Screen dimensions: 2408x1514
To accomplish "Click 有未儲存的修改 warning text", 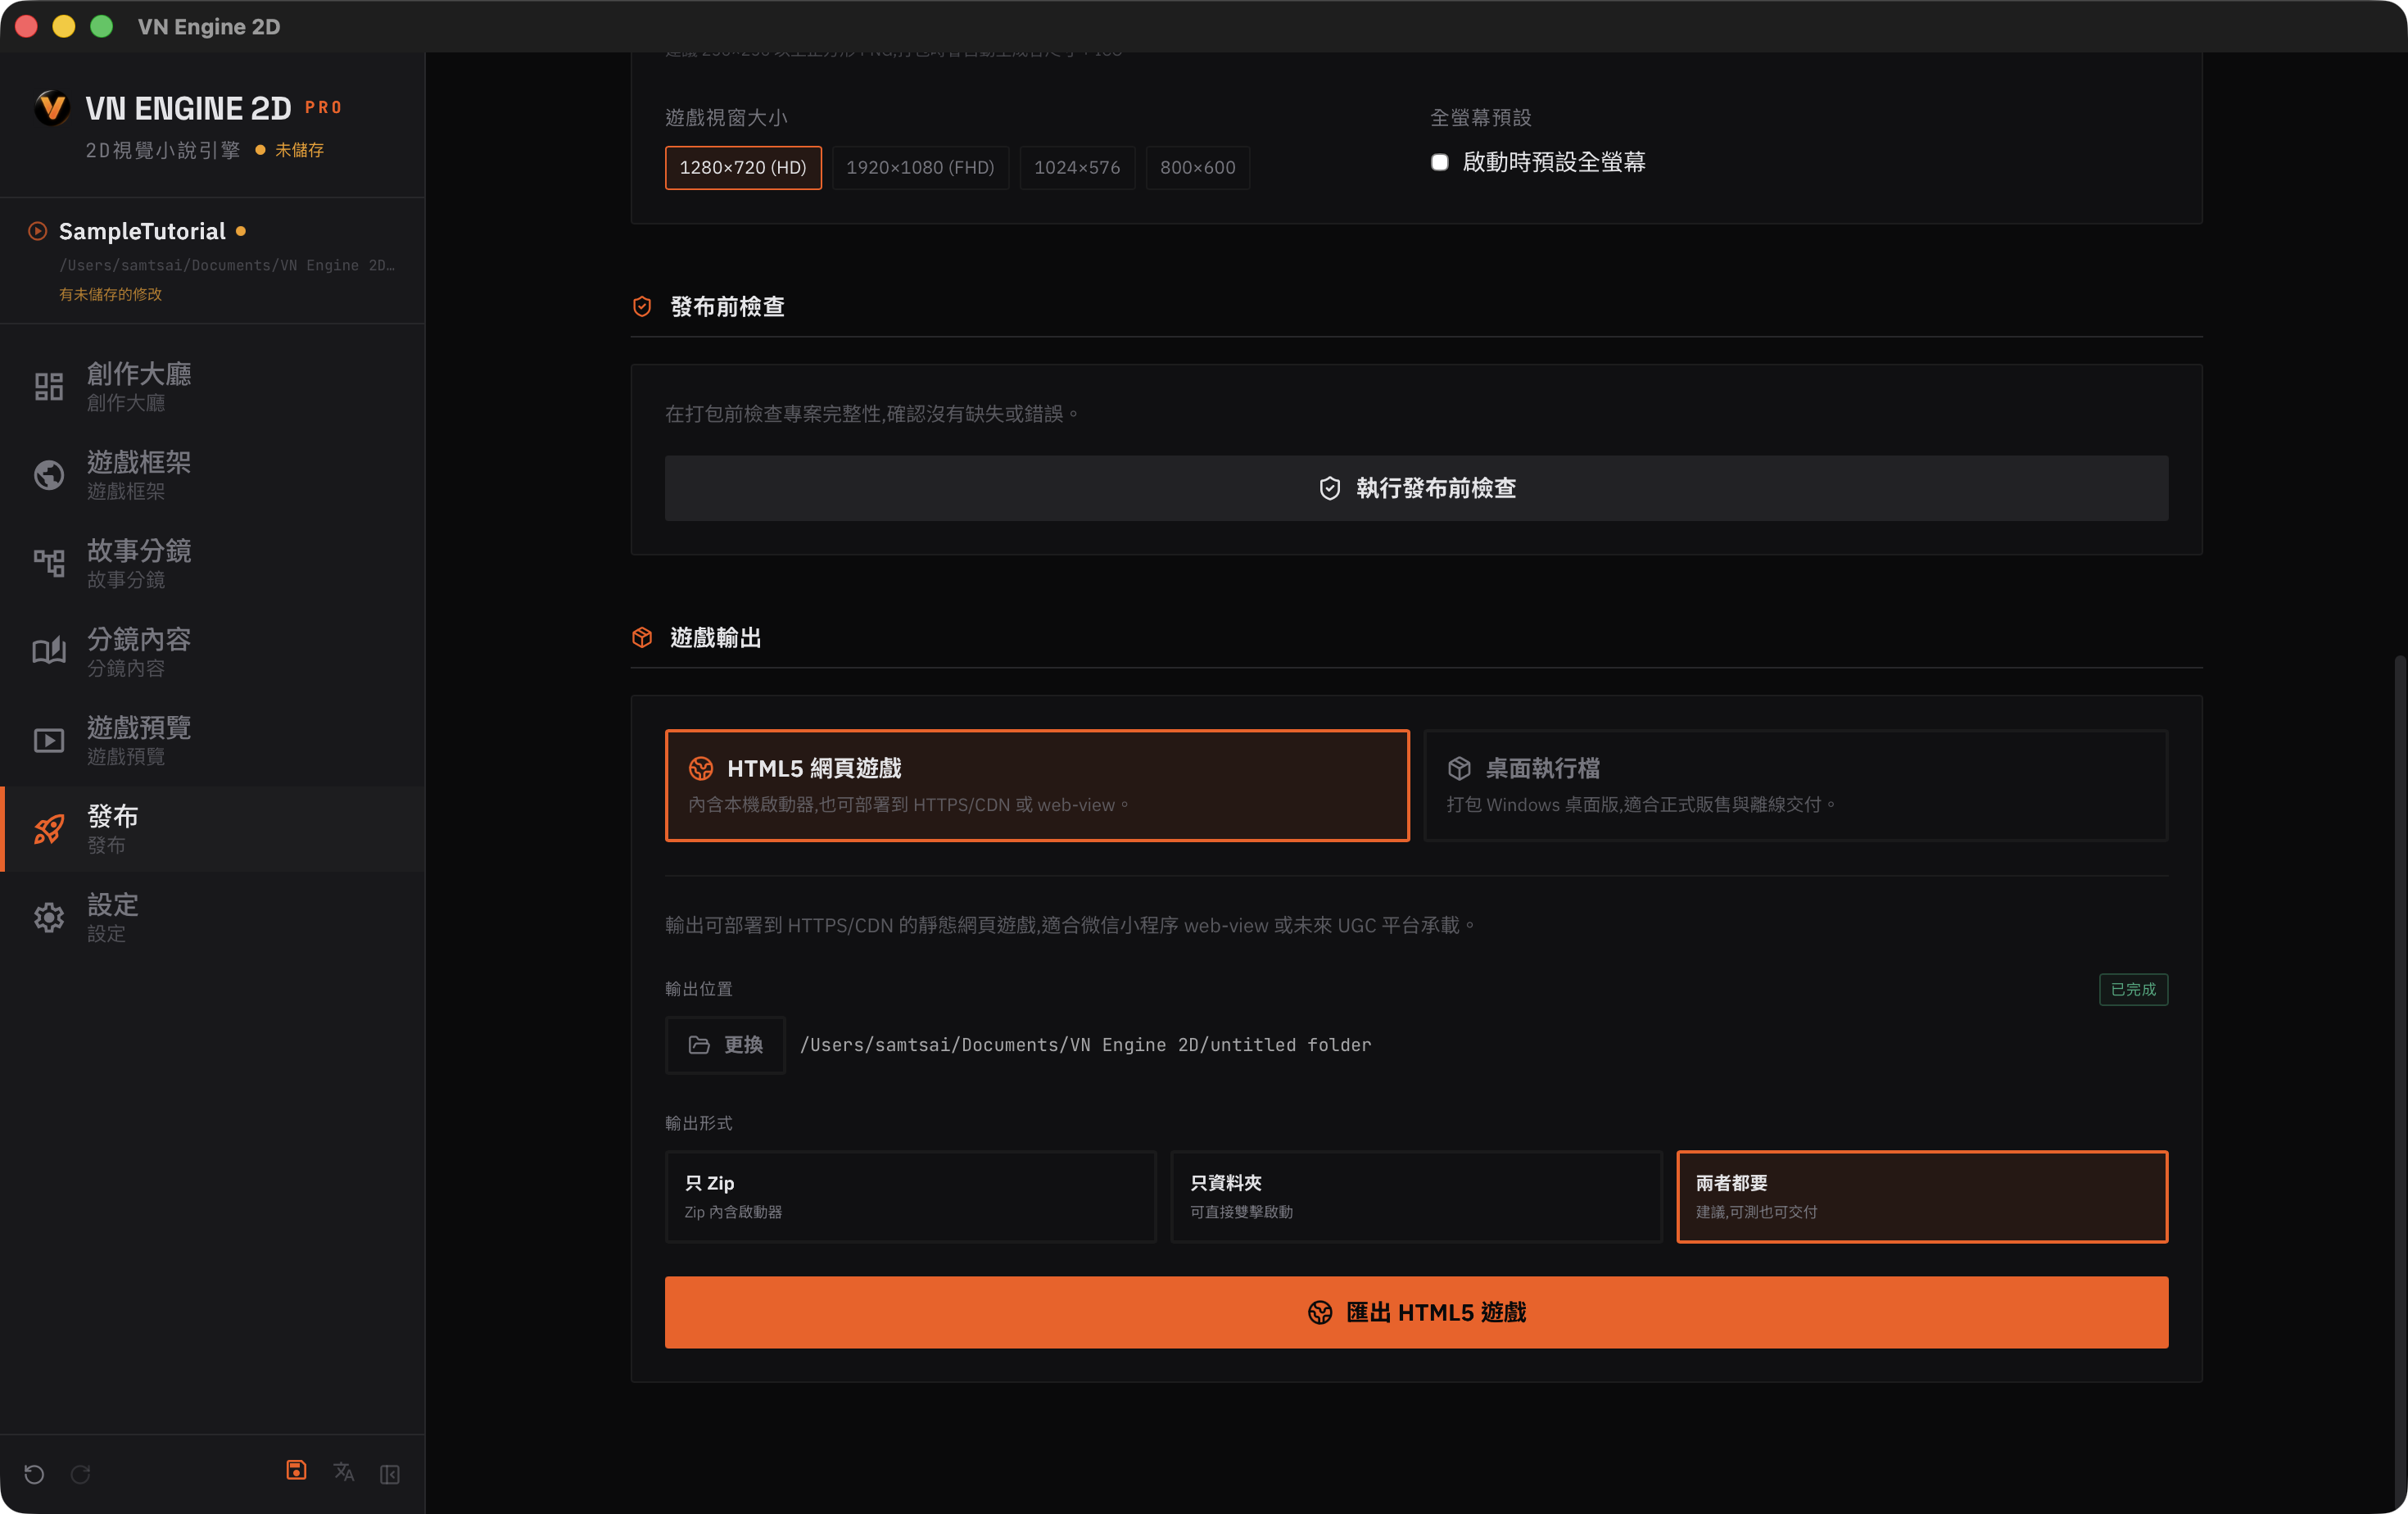I will [110, 294].
